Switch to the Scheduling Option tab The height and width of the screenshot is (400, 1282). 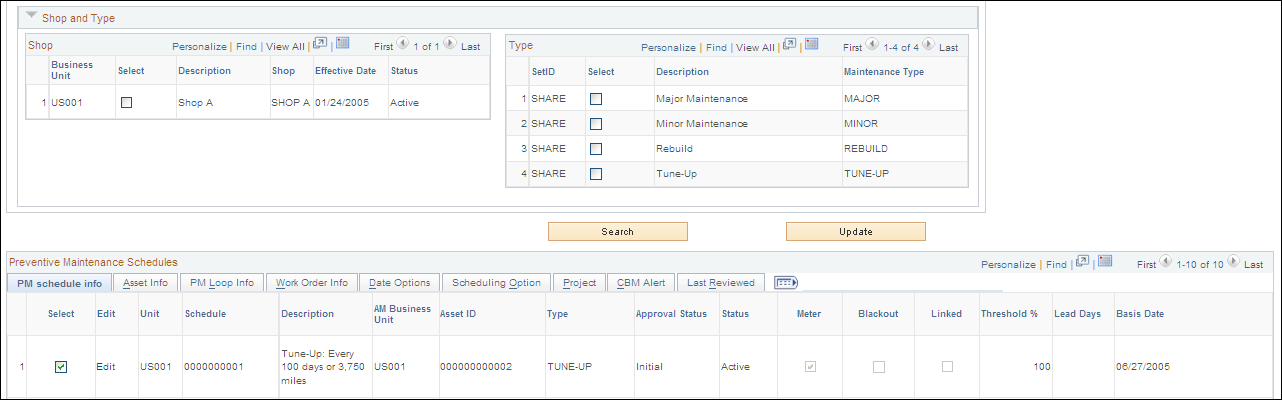(x=495, y=282)
